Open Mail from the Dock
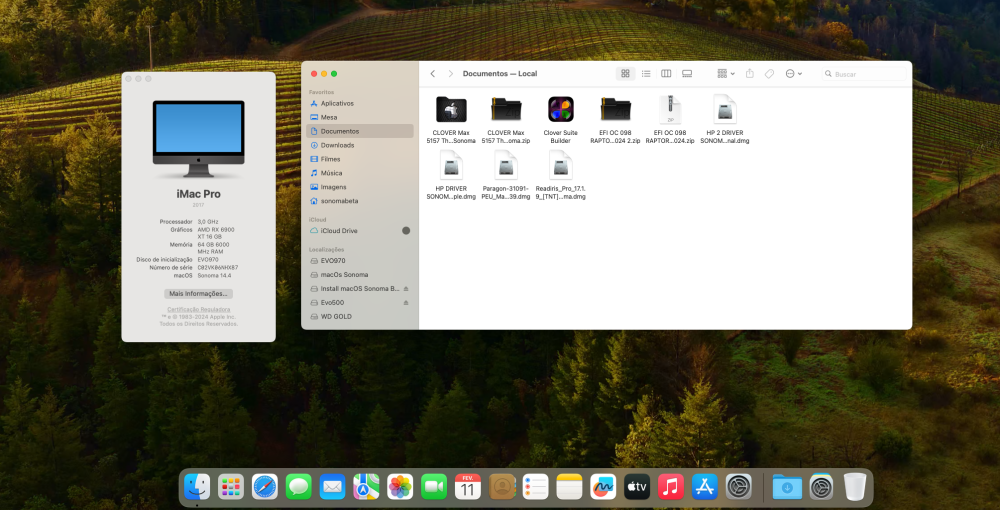Viewport: 1000px width, 510px height. pyautogui.click(x=332, y=488)
